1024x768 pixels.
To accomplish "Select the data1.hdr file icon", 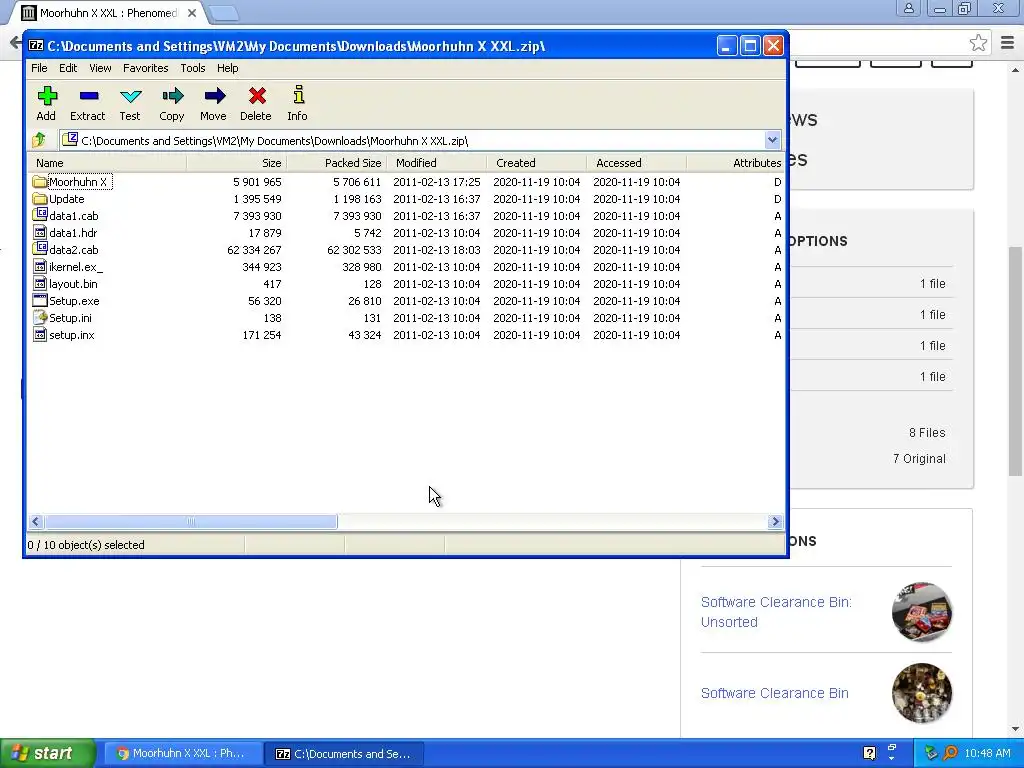I will click(x=39, y=232).
